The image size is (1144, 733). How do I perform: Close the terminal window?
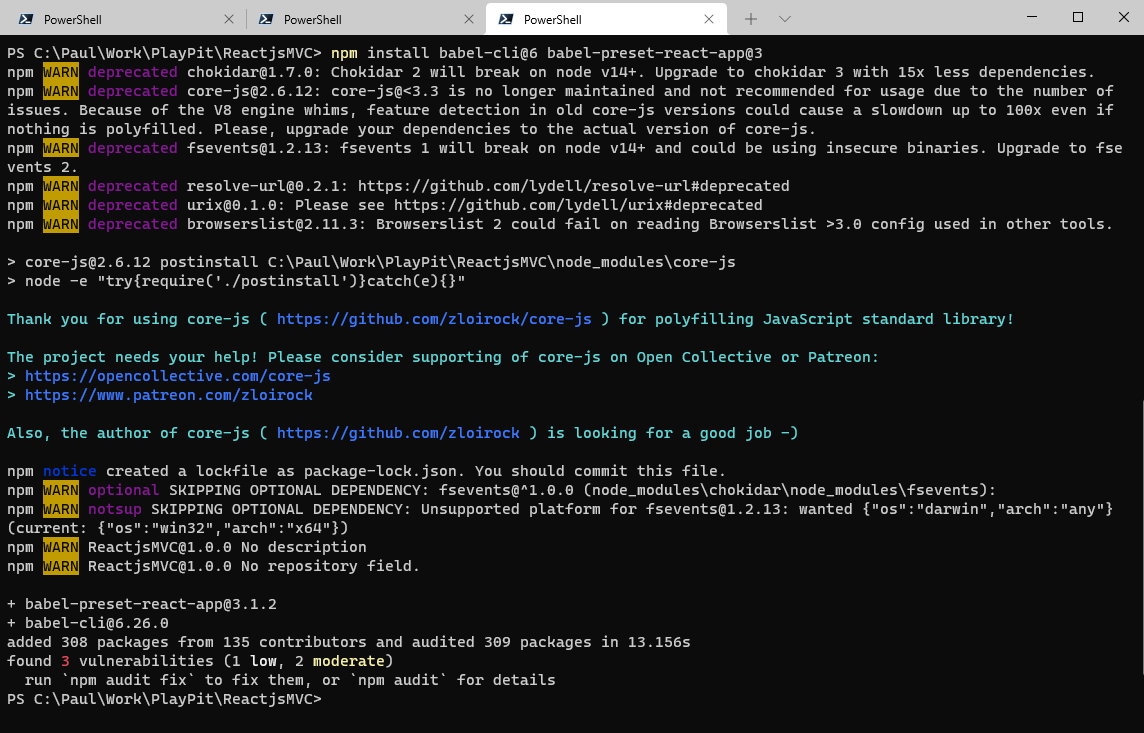tap(1124, 17)
